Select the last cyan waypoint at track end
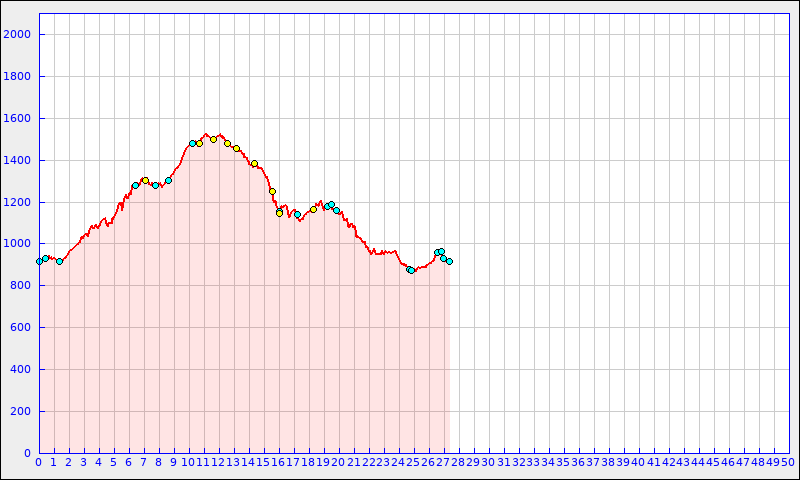 449,261
